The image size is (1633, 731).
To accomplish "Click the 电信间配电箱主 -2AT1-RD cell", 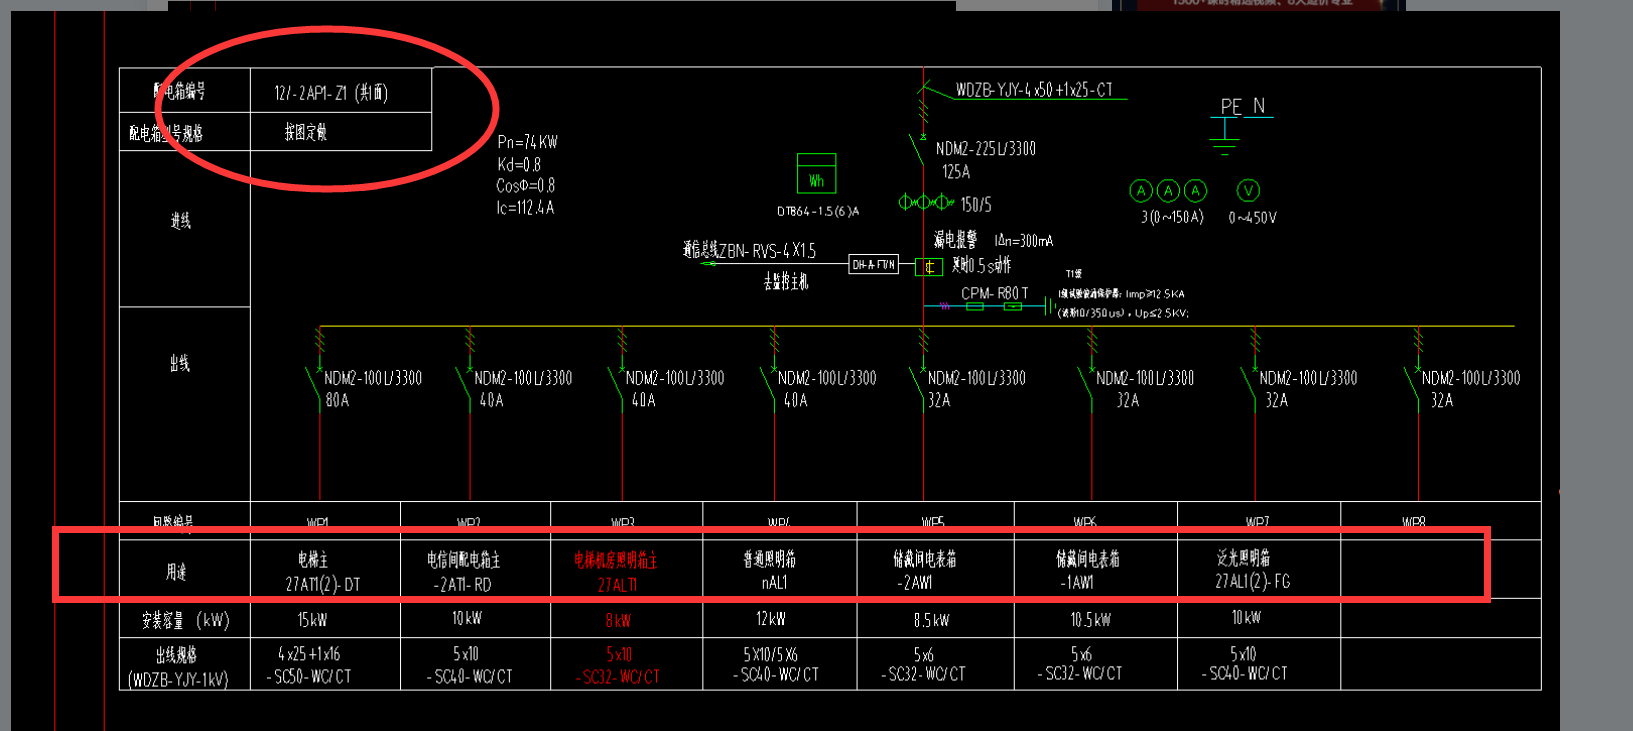I will click(476, 571).
